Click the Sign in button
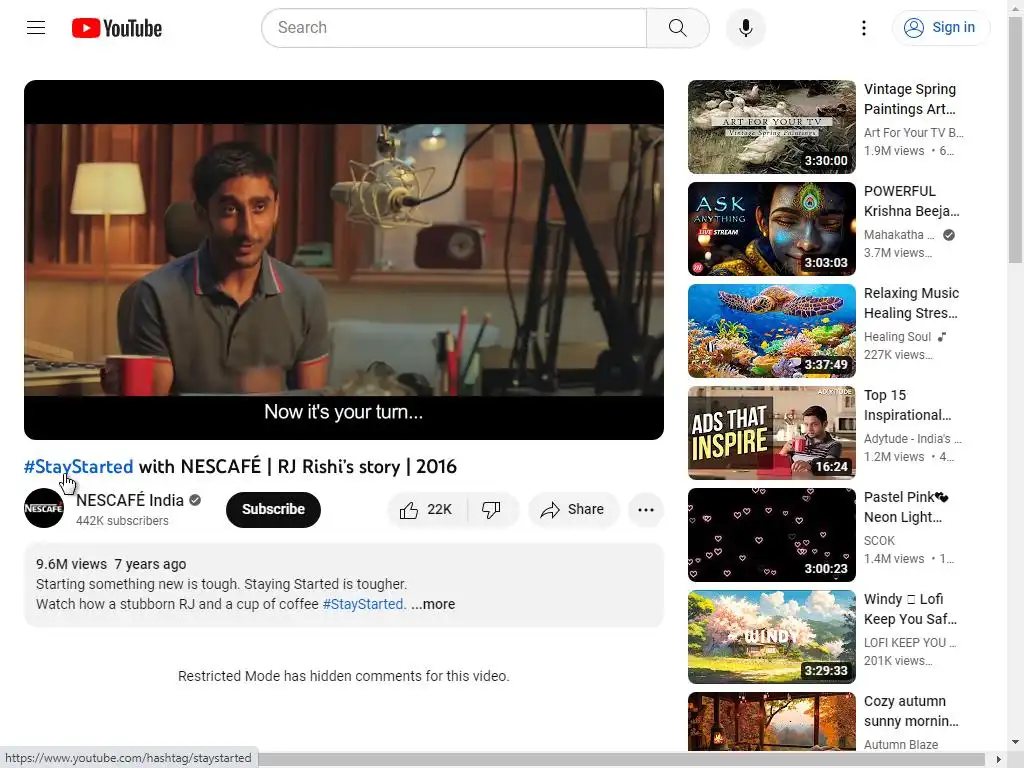The image size is (1024, 768). [940, 27]
